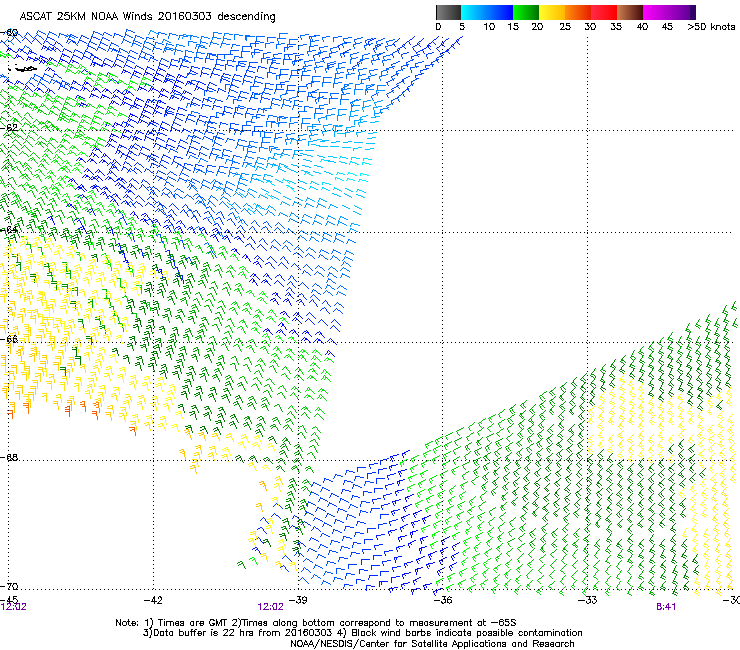Click the latitude label '-64'
This screenshot has width=740, height=650.
[x=10, y=230]
